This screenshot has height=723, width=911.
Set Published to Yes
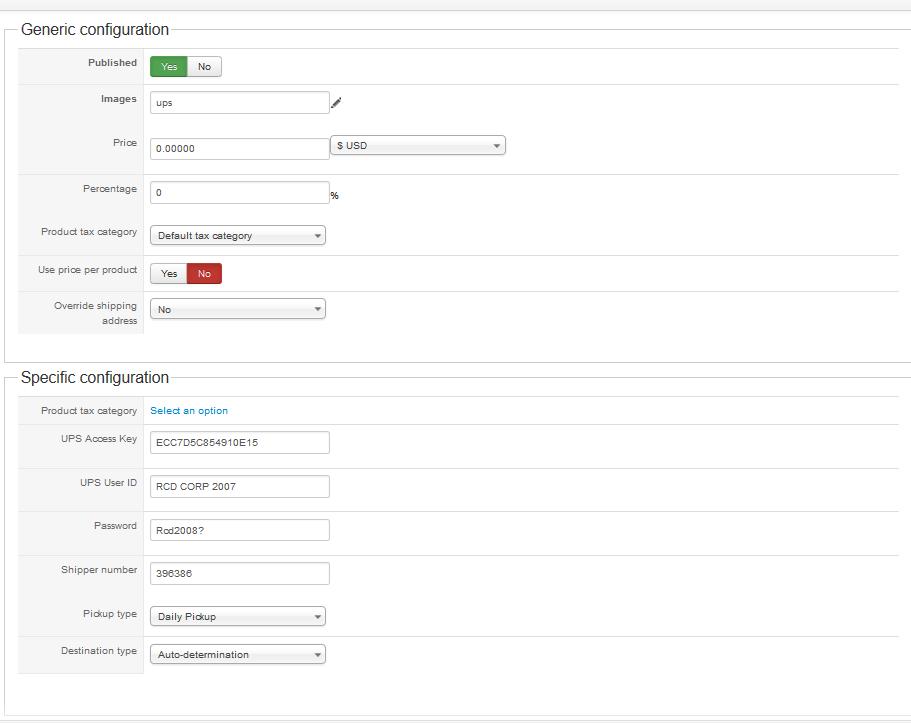coord(168,67)
